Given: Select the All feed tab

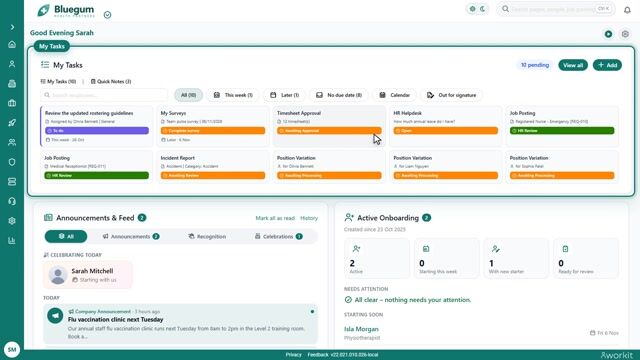Looking at the screenshot, I should 66,236.
